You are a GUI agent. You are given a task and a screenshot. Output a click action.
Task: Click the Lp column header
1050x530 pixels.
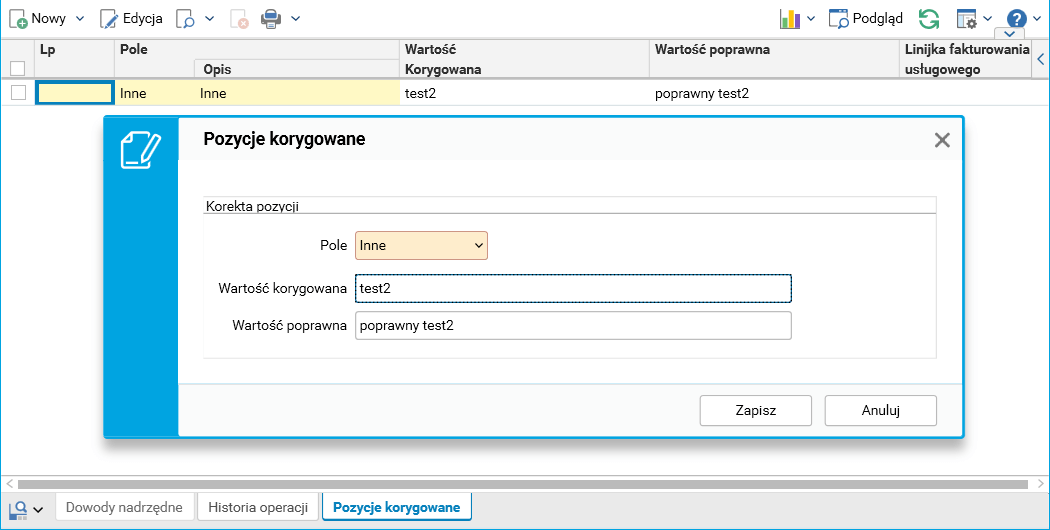point(74,59)
